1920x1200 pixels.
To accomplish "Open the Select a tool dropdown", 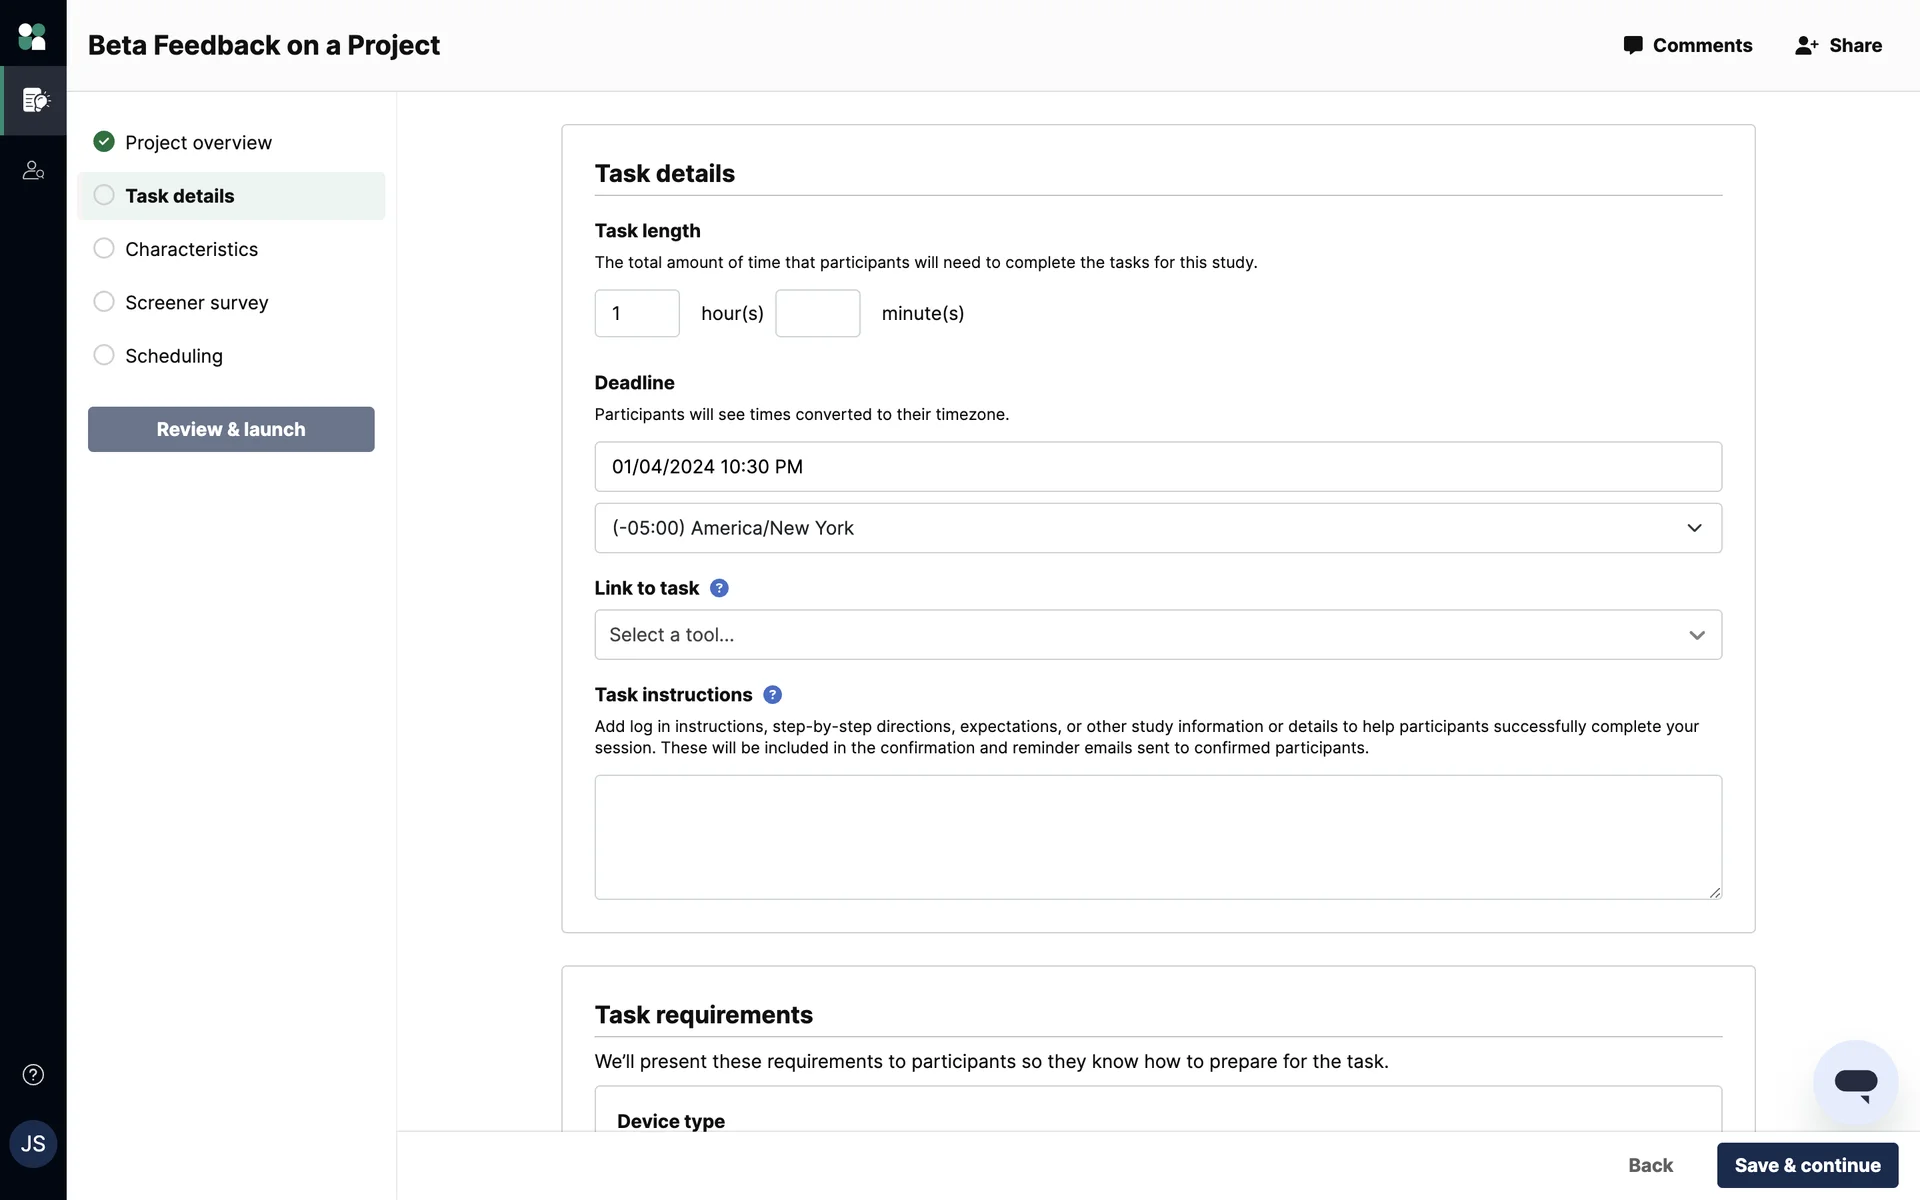I will point(1157,635).
